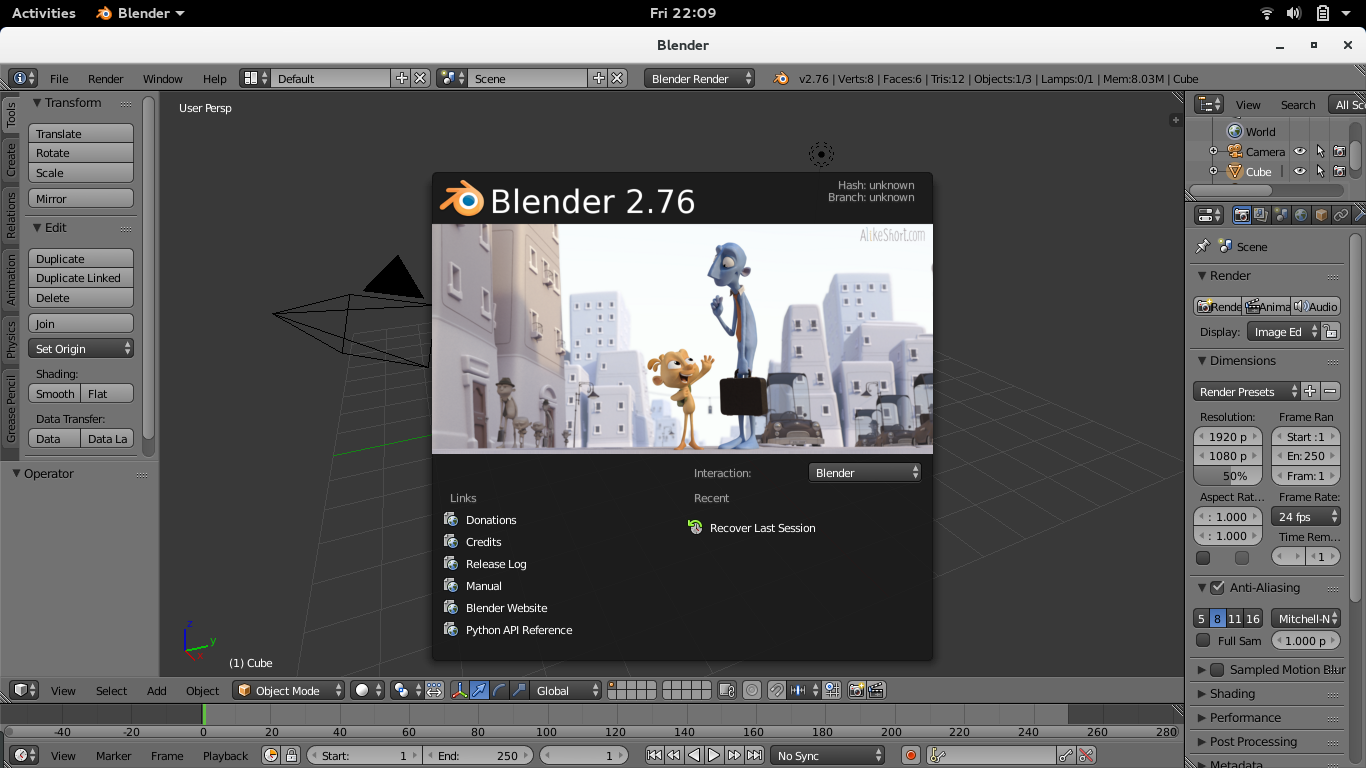Viewport: 1366px width, 768px height.
Task: Open the No Sync dropdown in timeline
Action: pos(829,756)
